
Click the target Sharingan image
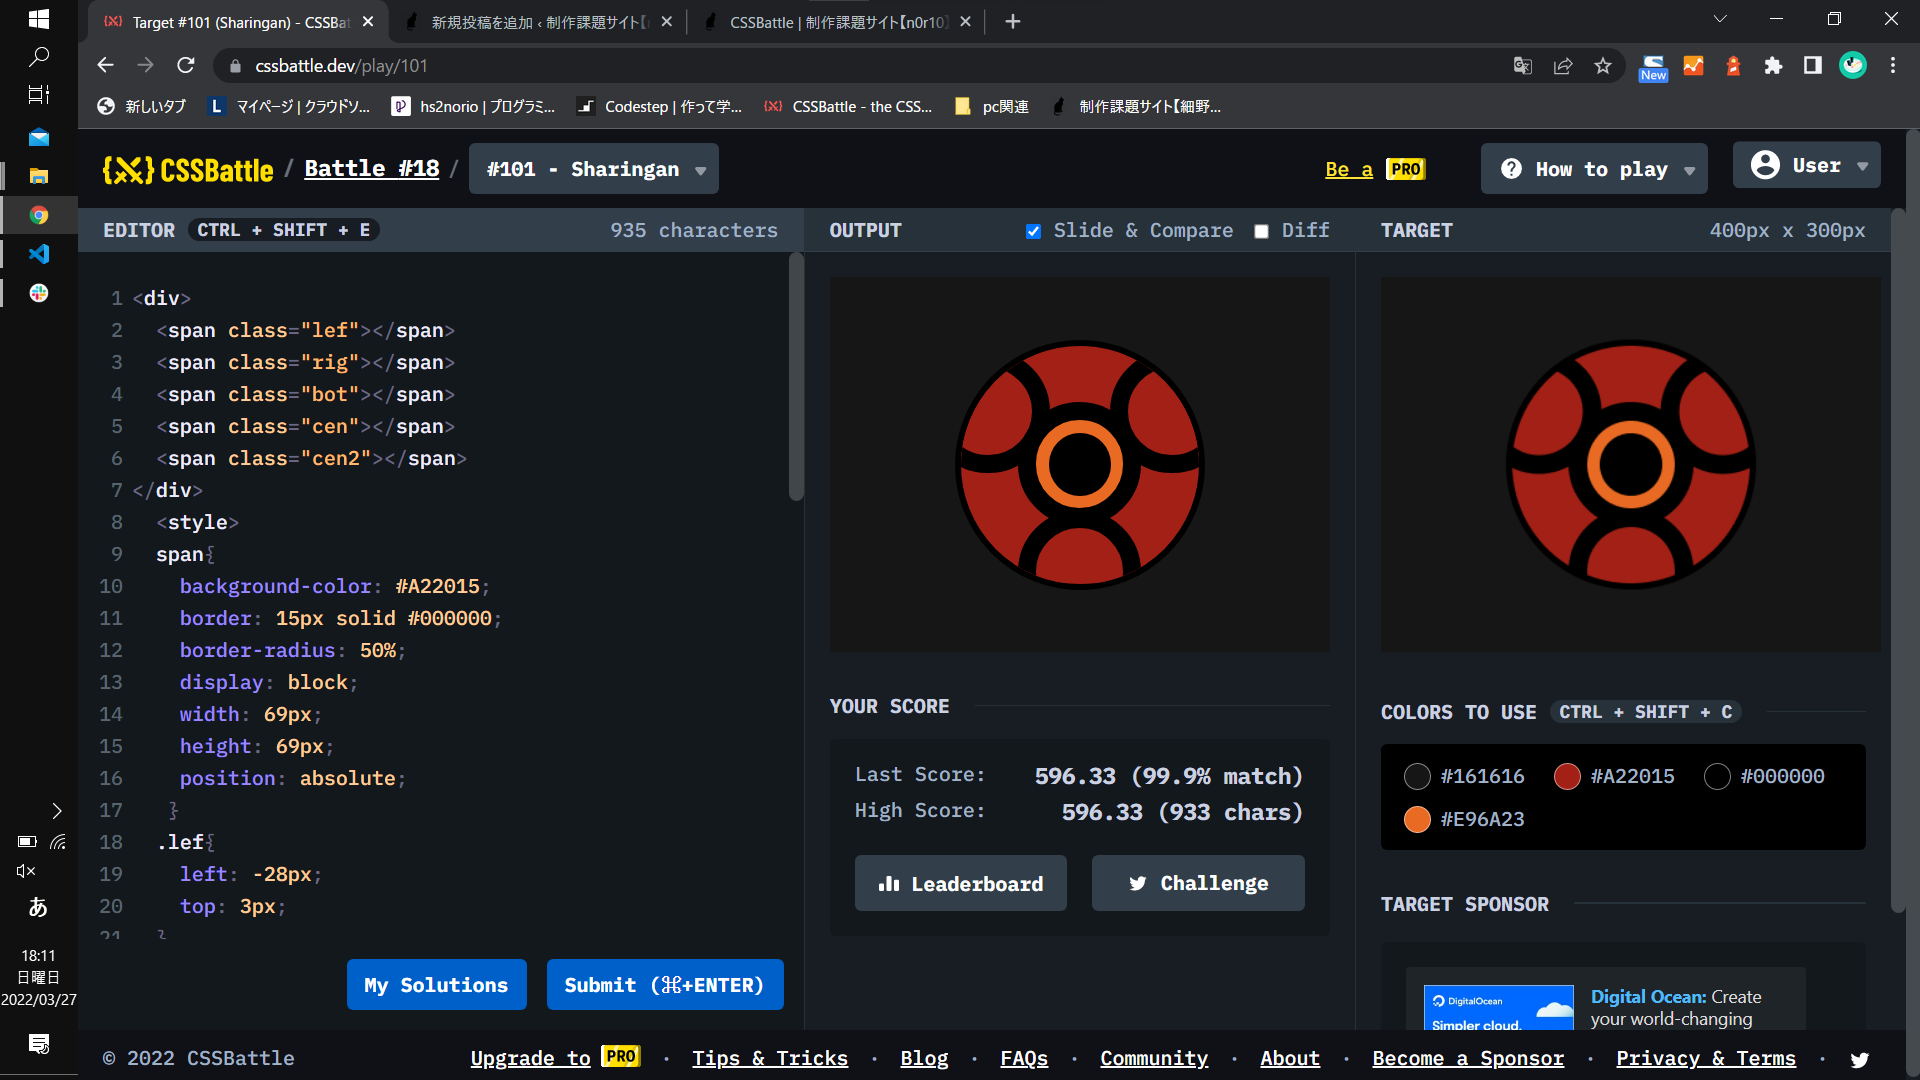tap(1631, 465)
